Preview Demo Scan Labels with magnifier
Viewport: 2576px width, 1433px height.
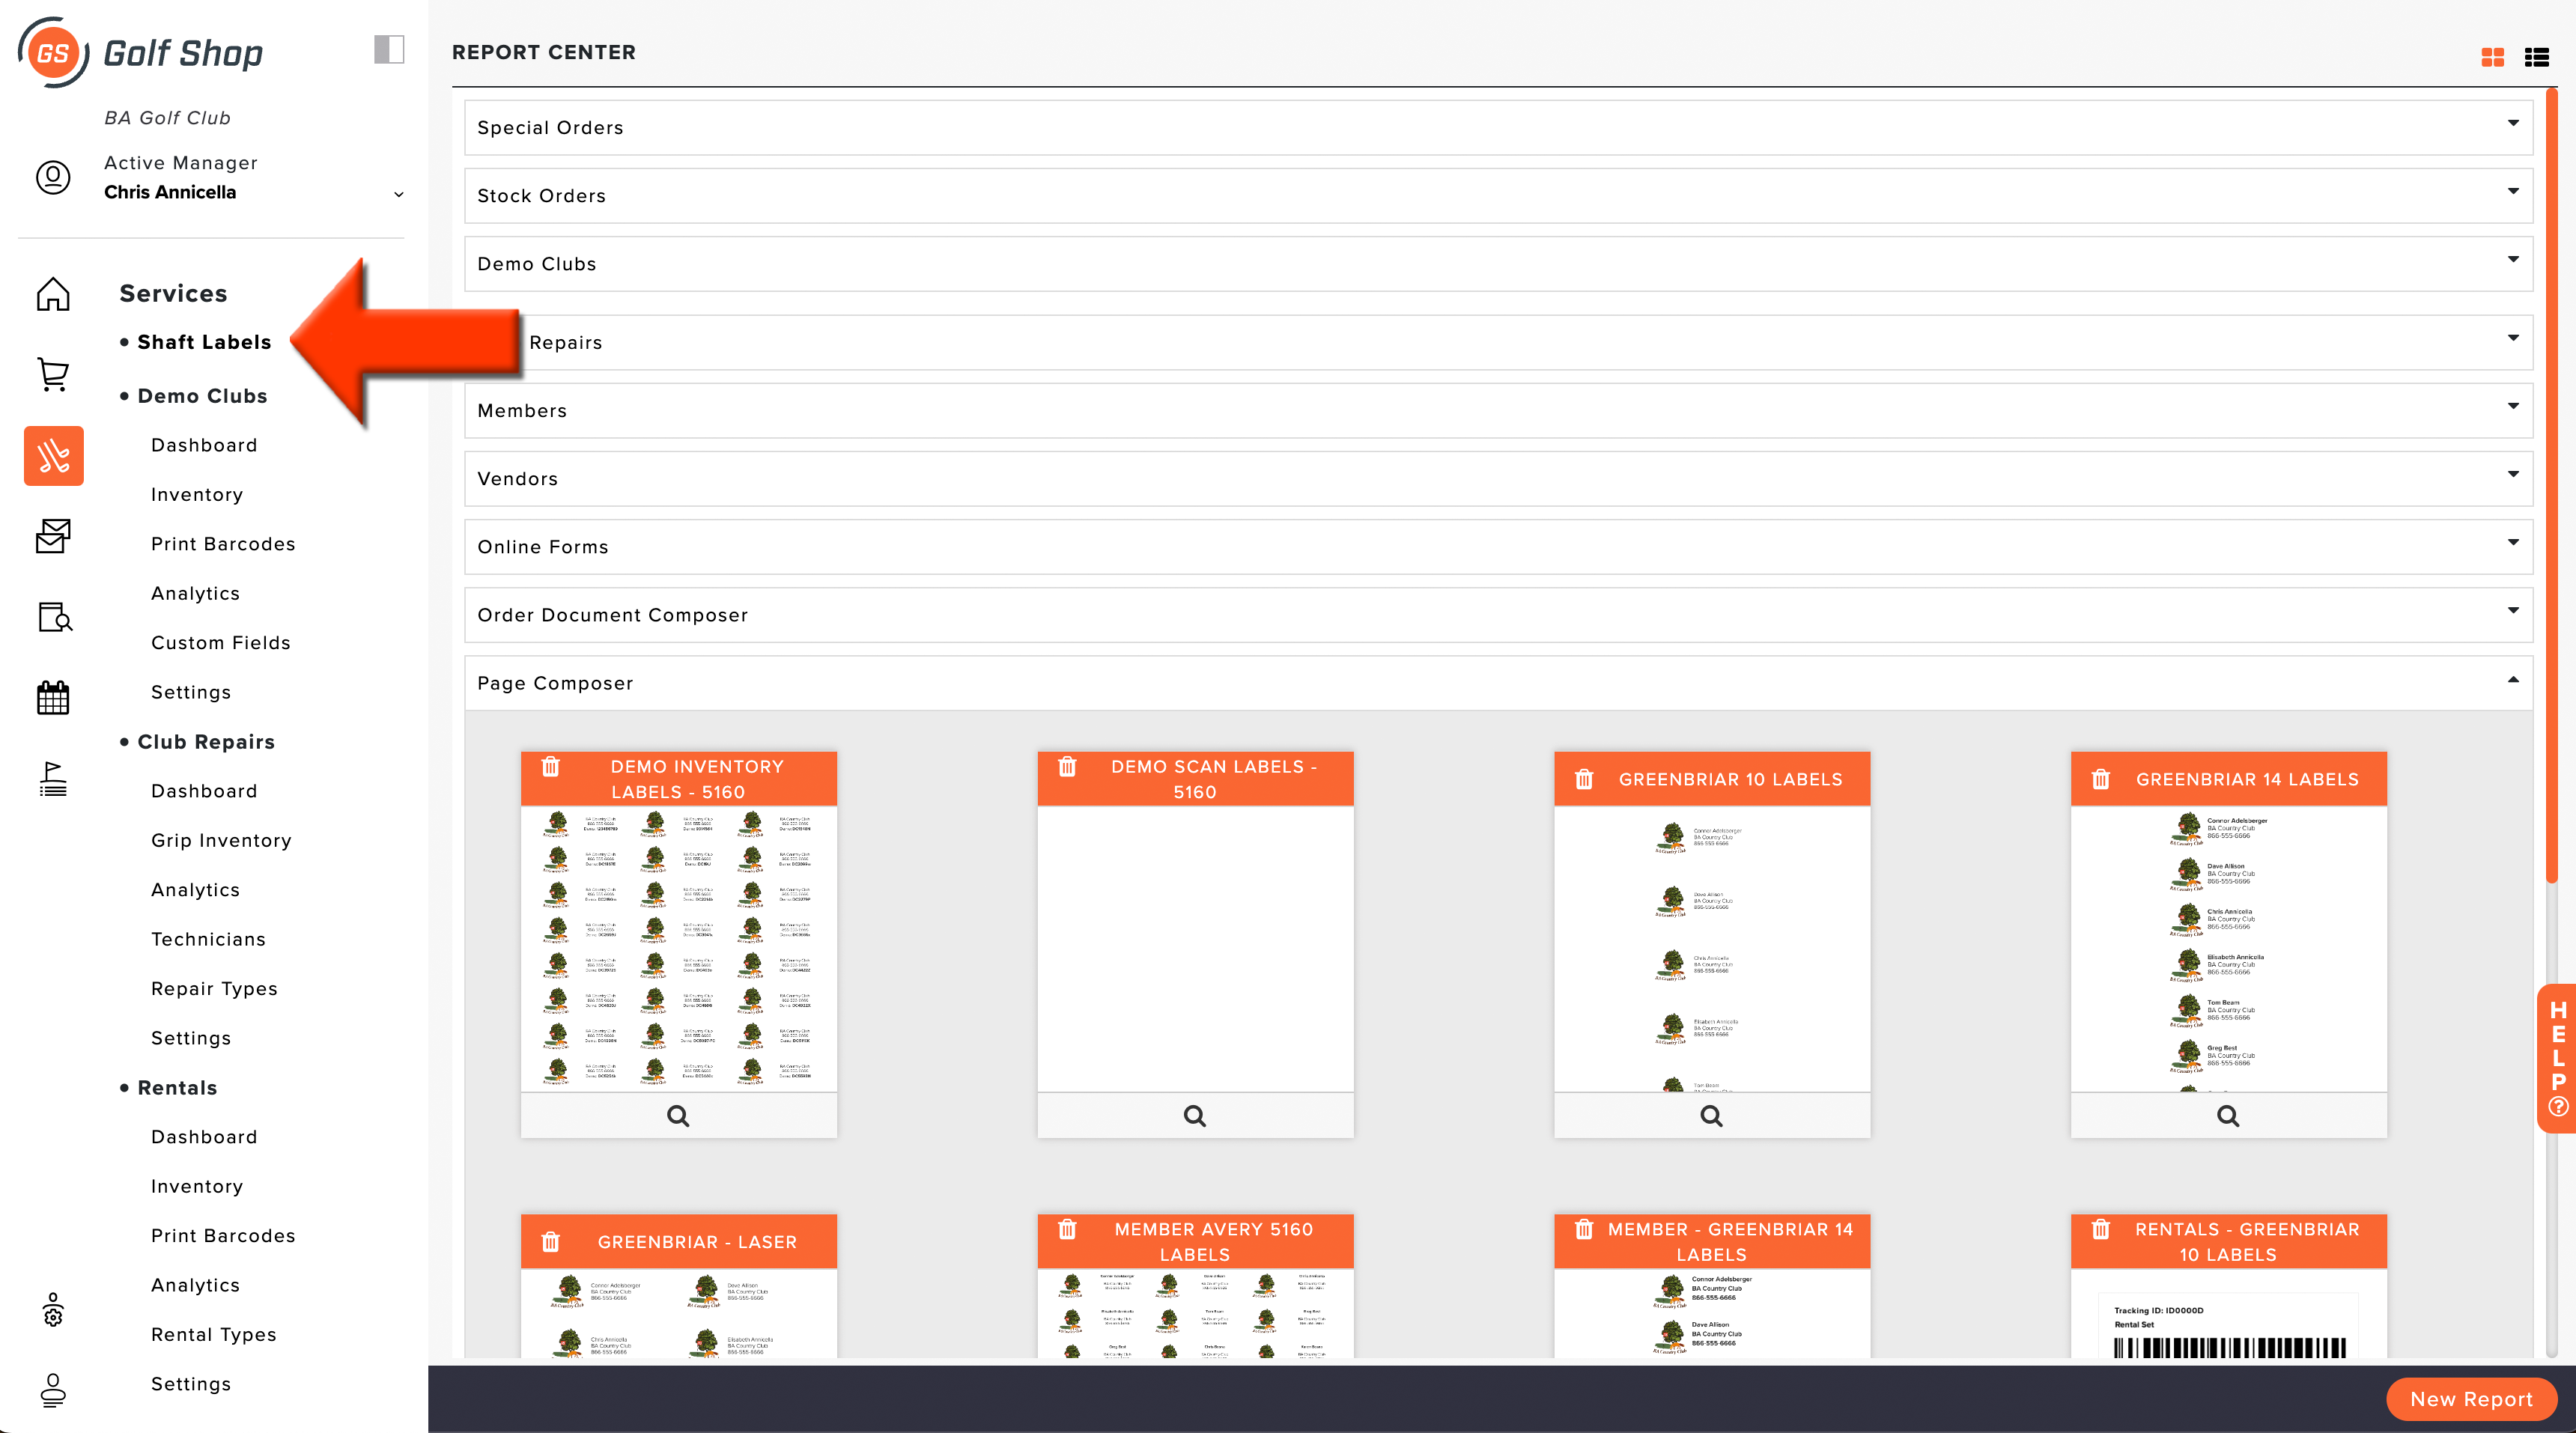click(x=1195, y=1116)
